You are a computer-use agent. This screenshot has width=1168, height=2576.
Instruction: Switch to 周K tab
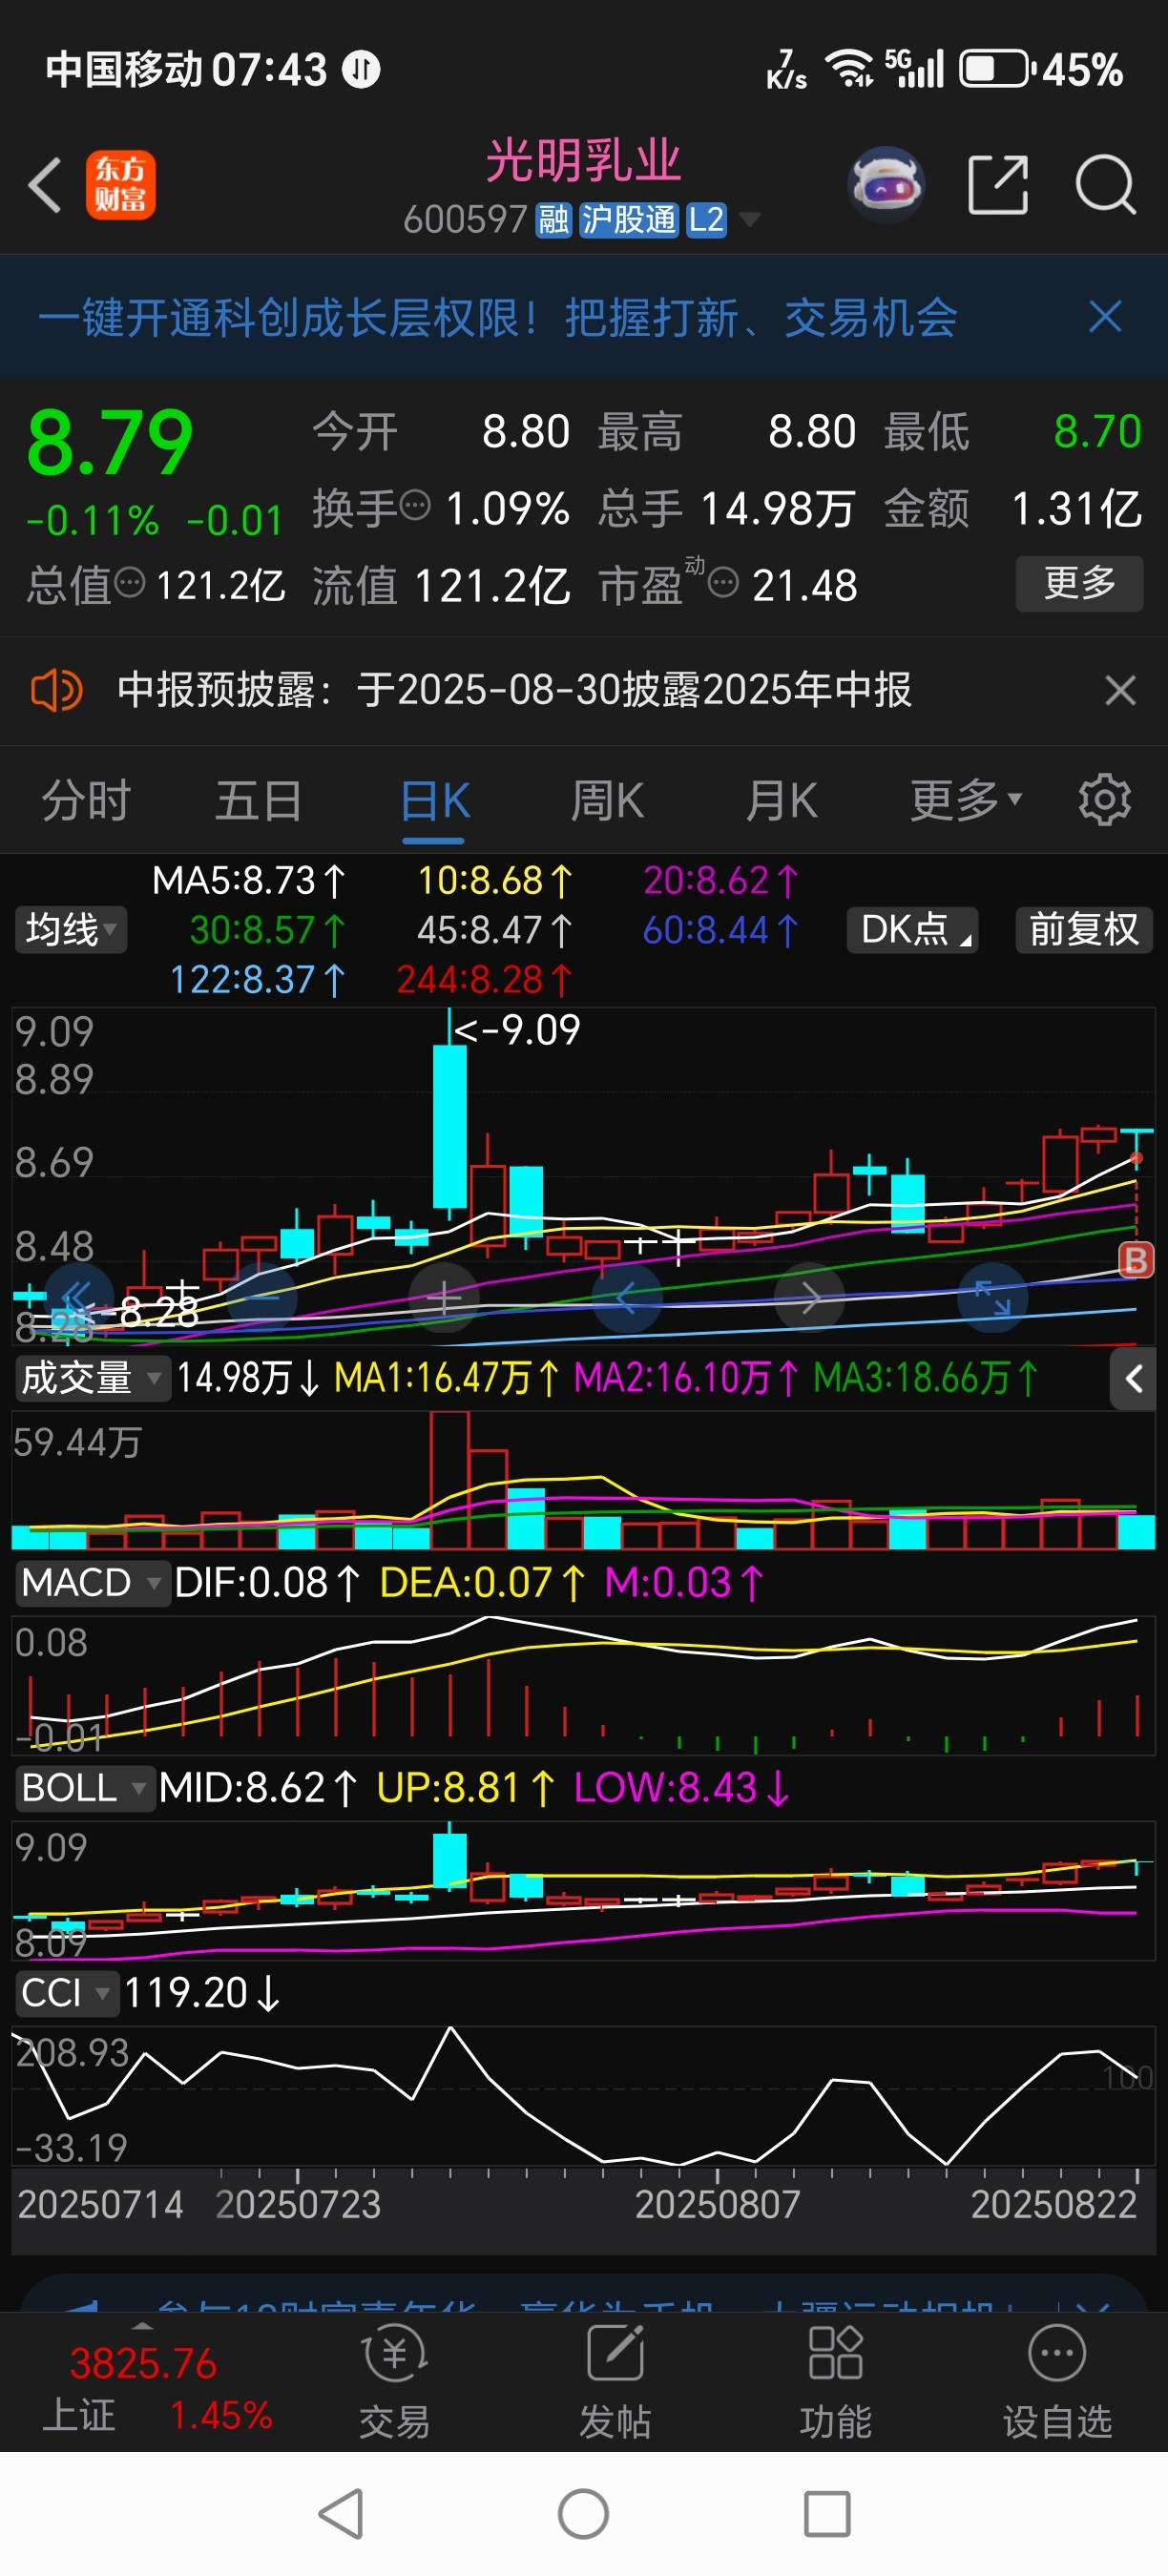[607, 801]
